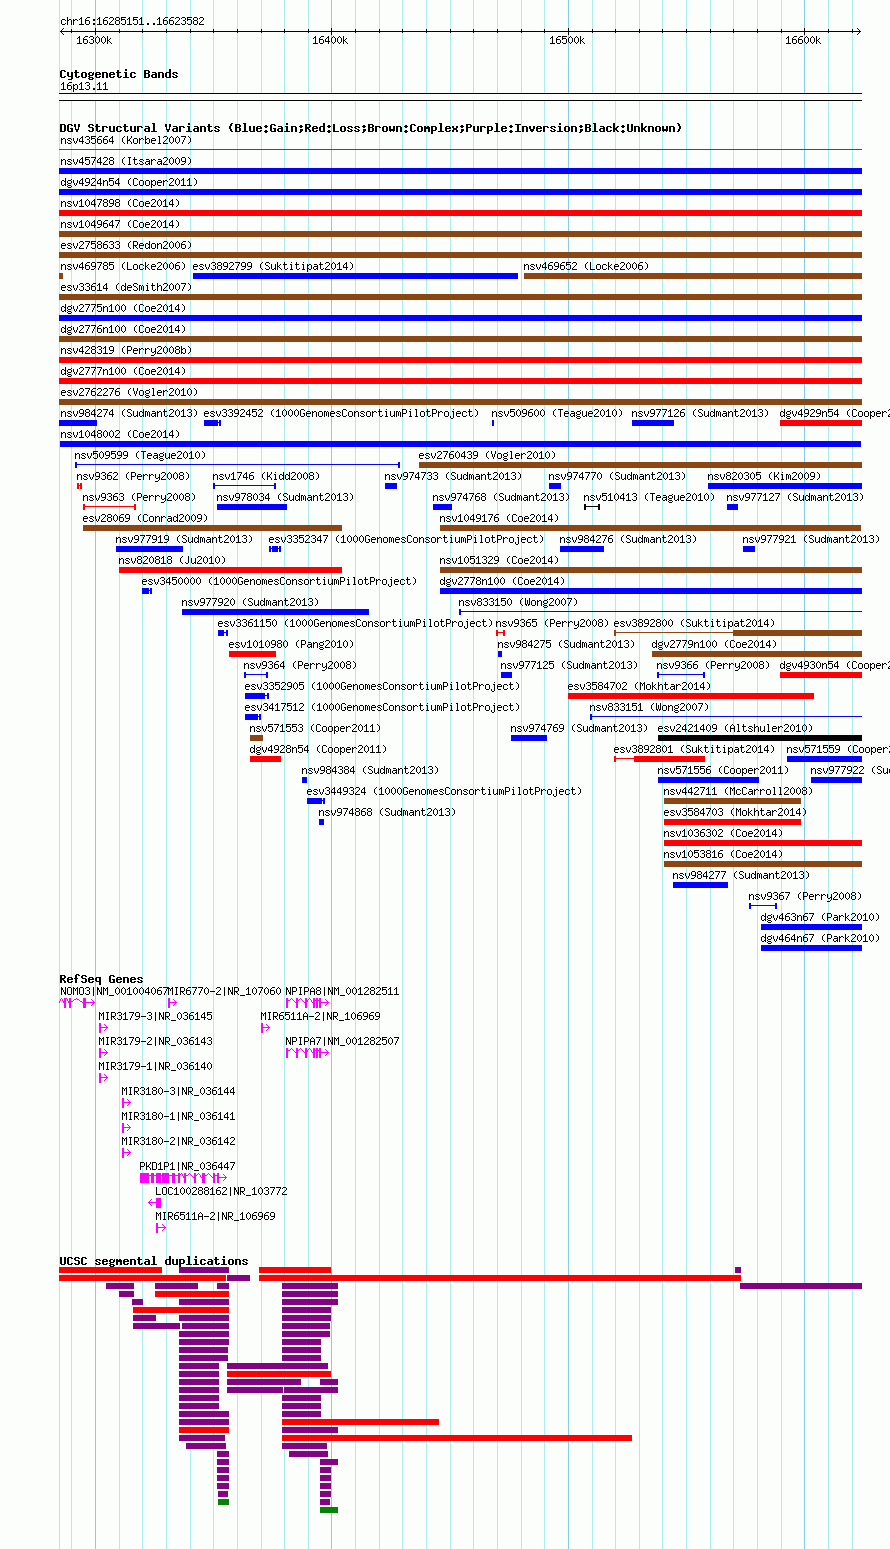Click the brown bar under nsv469652 (Locke2006)
This screenshot has width=890, height=1549.
pyautogui.click(x=693, y=276)
